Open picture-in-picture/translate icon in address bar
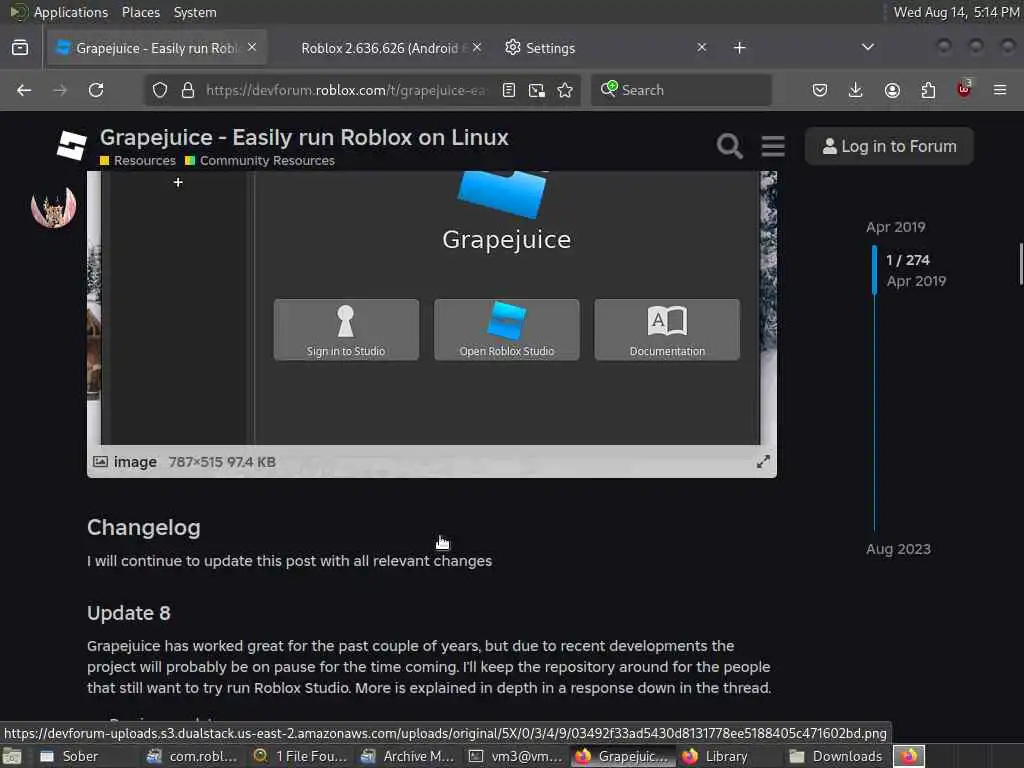Viewport: 1024px width, 768px height. pos(537,90)
